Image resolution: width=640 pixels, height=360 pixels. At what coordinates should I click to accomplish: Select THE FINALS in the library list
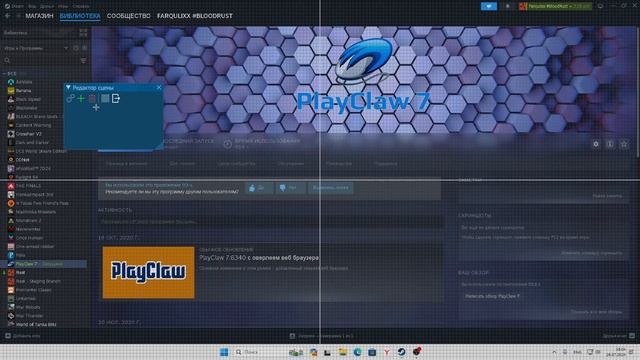pyautogui.click(x=28, y=186)
